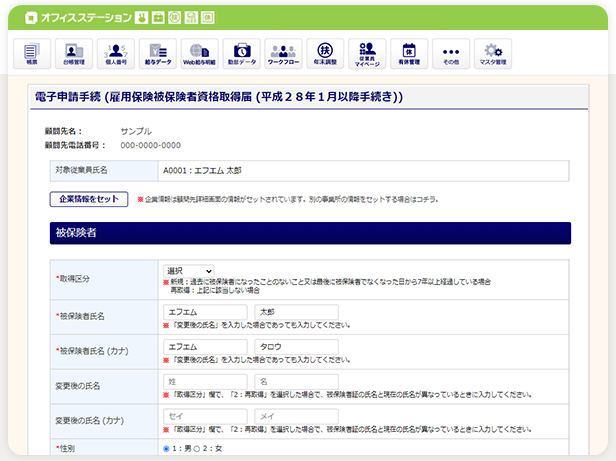Click phone number 000-0000-0000
Screen dimensions: 616x461
pyautogui.click(x=150, y=145)
